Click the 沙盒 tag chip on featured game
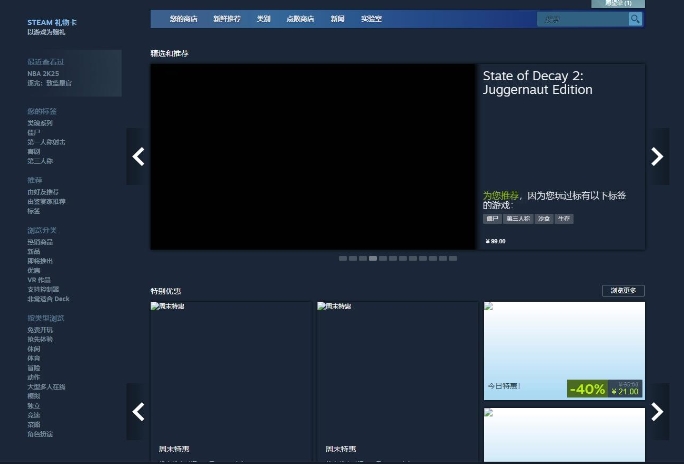Screen dimensions: 684x464 pos(544,218)
